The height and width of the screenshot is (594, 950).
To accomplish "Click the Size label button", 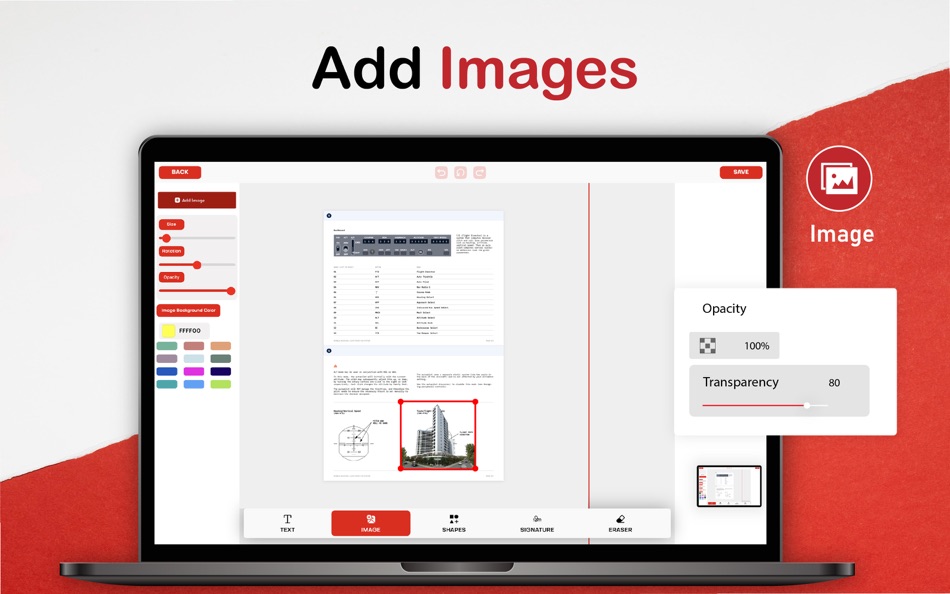I will click(x=171, y=224).
